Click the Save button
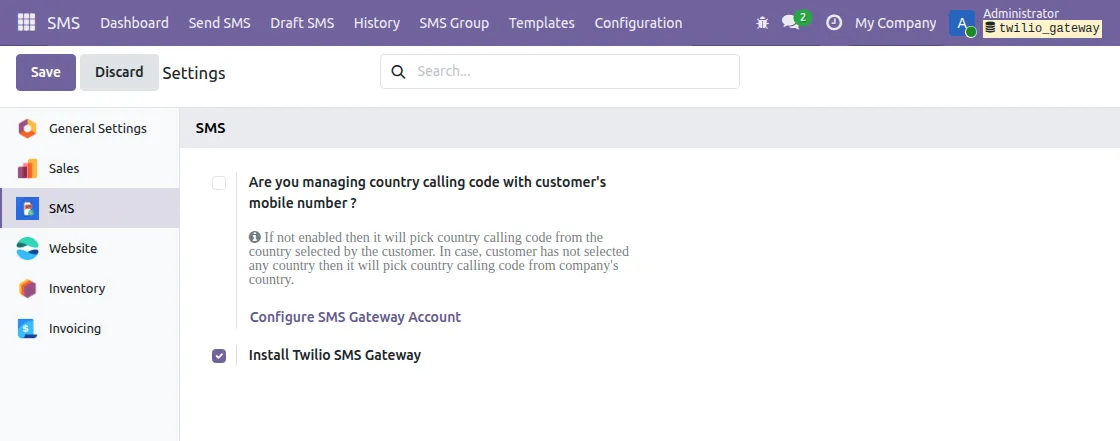This screenshot has width=1120, height=441. 46,72
